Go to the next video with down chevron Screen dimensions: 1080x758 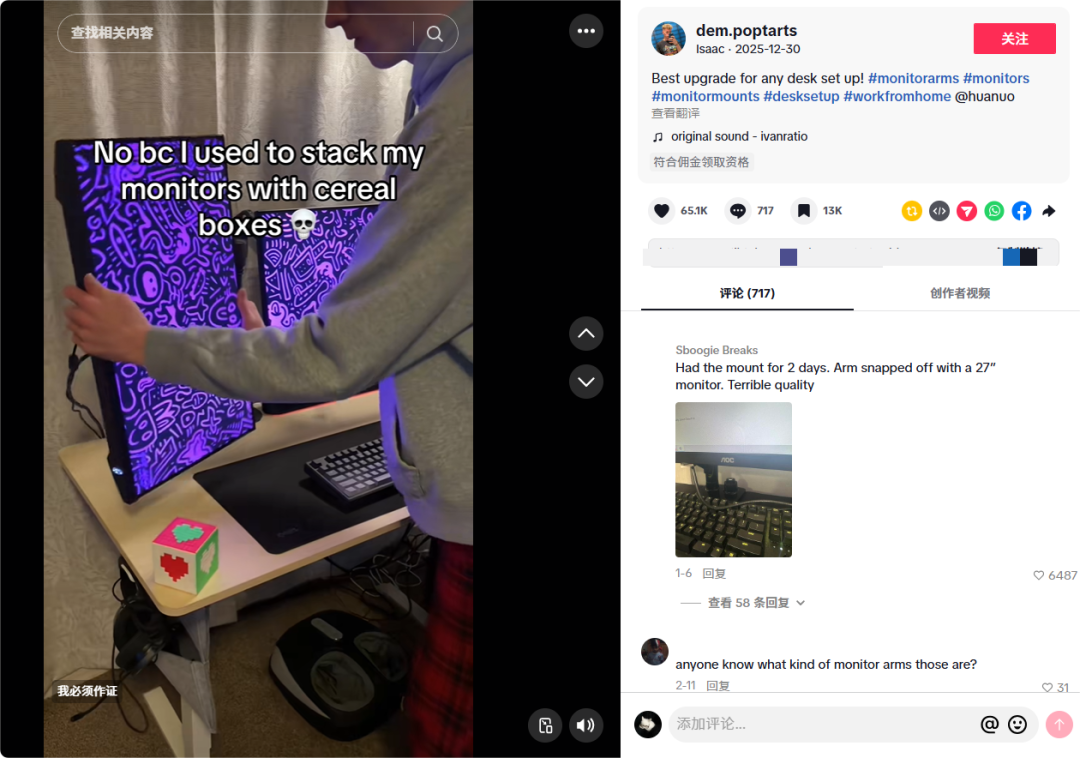click(x=586, y=381)
